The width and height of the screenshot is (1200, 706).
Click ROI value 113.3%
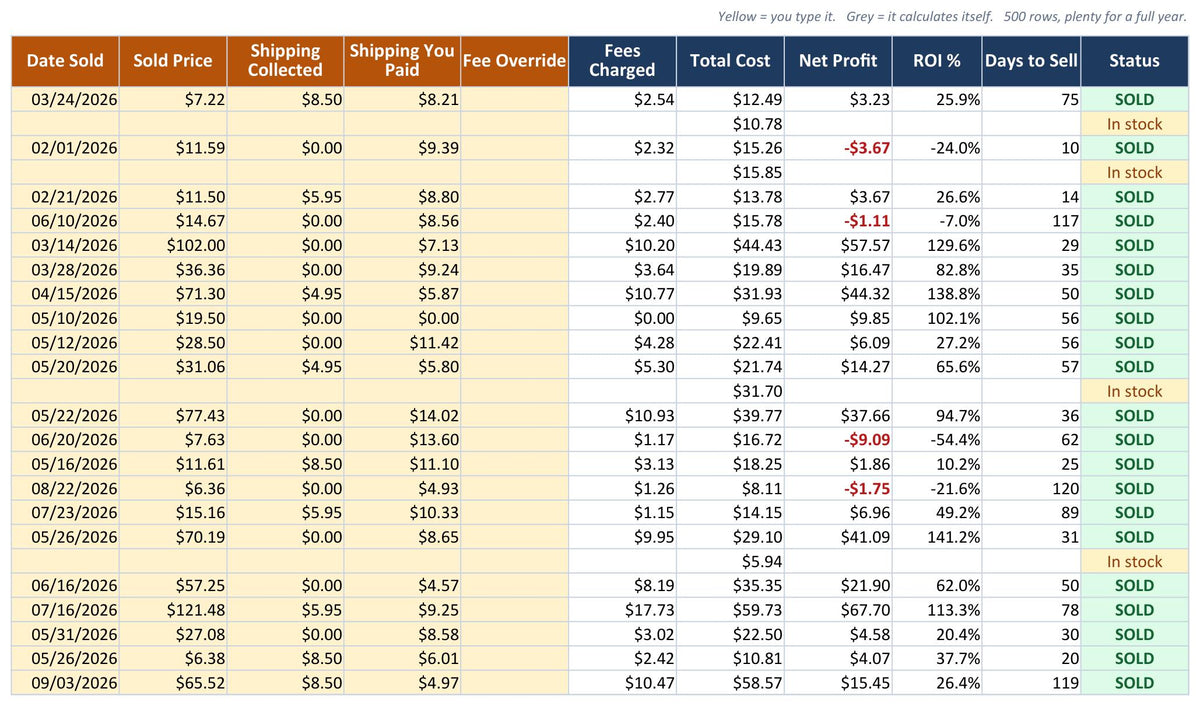[937, 610]
